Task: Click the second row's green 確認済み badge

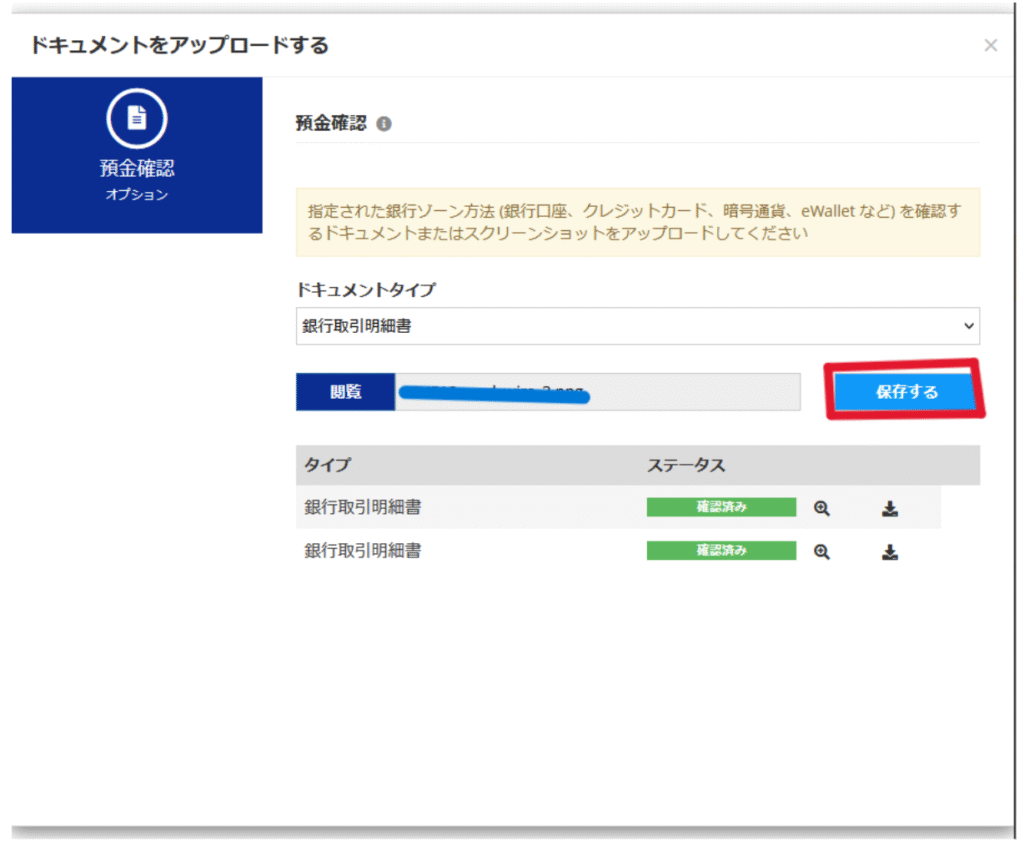Action: (721, 551)
